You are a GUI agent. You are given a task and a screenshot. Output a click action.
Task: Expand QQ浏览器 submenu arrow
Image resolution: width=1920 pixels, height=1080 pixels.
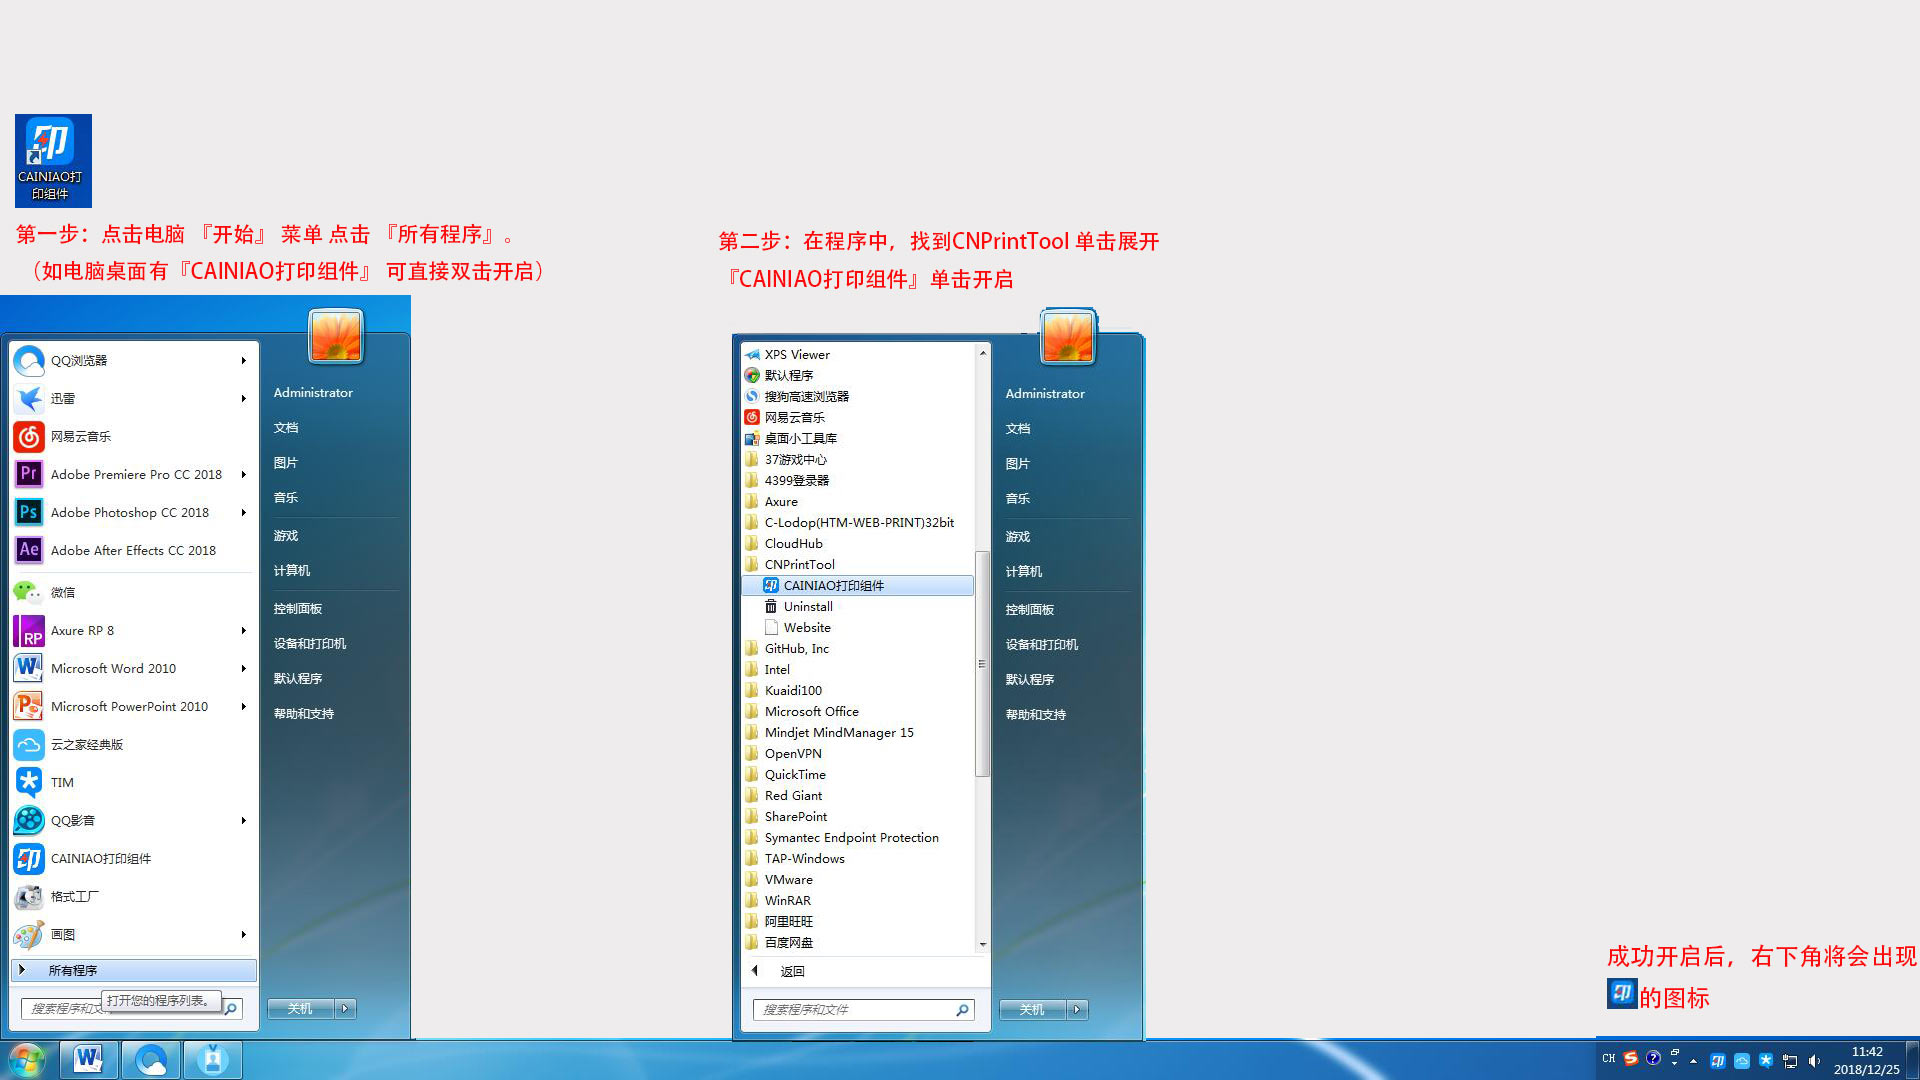(243, 361)
